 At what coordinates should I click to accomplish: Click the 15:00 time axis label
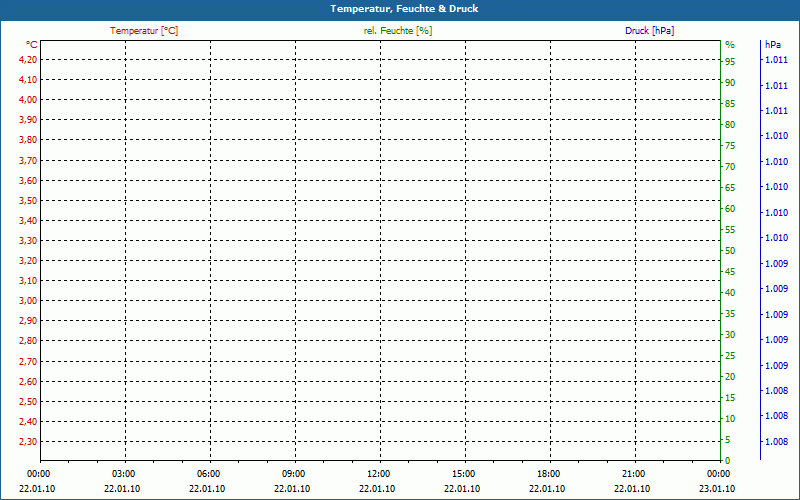coord(463,474)
